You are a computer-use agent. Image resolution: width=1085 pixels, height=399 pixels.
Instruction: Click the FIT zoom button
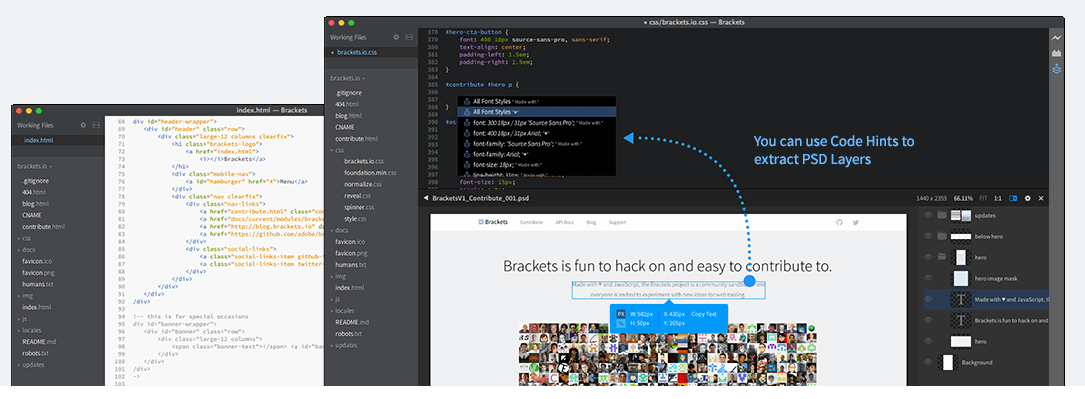pyautogui.click(x=982, y=198)
